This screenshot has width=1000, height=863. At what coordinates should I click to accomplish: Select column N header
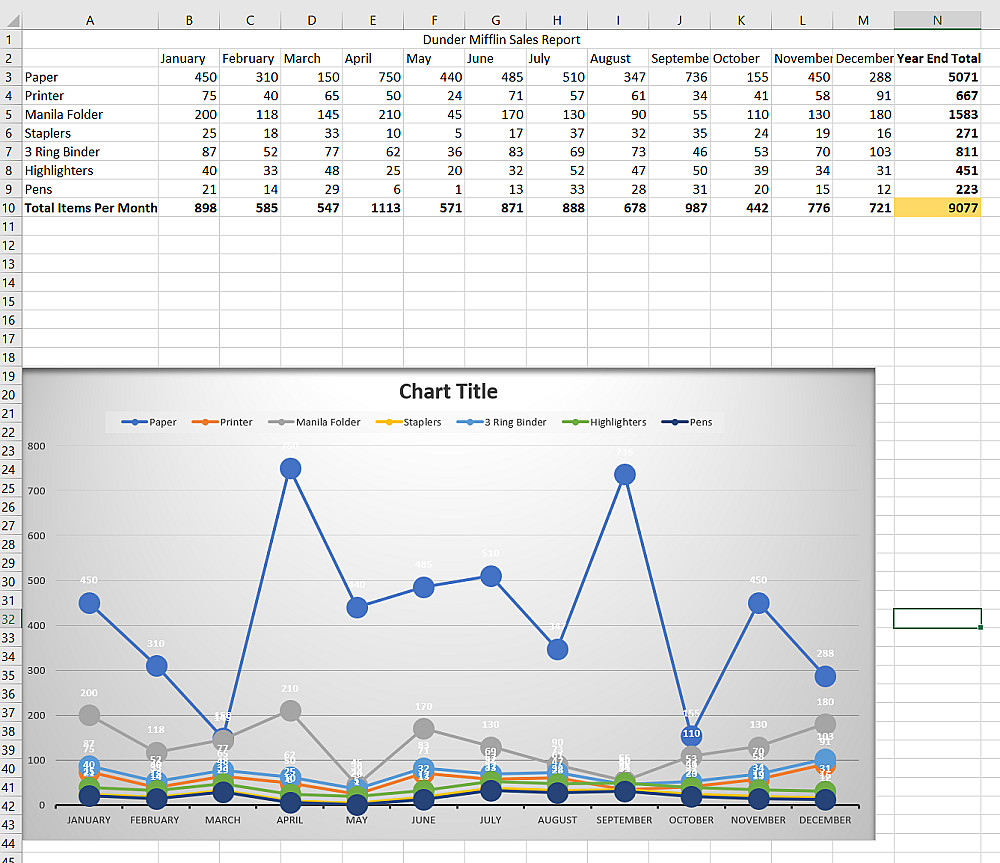tap(937, 20)
